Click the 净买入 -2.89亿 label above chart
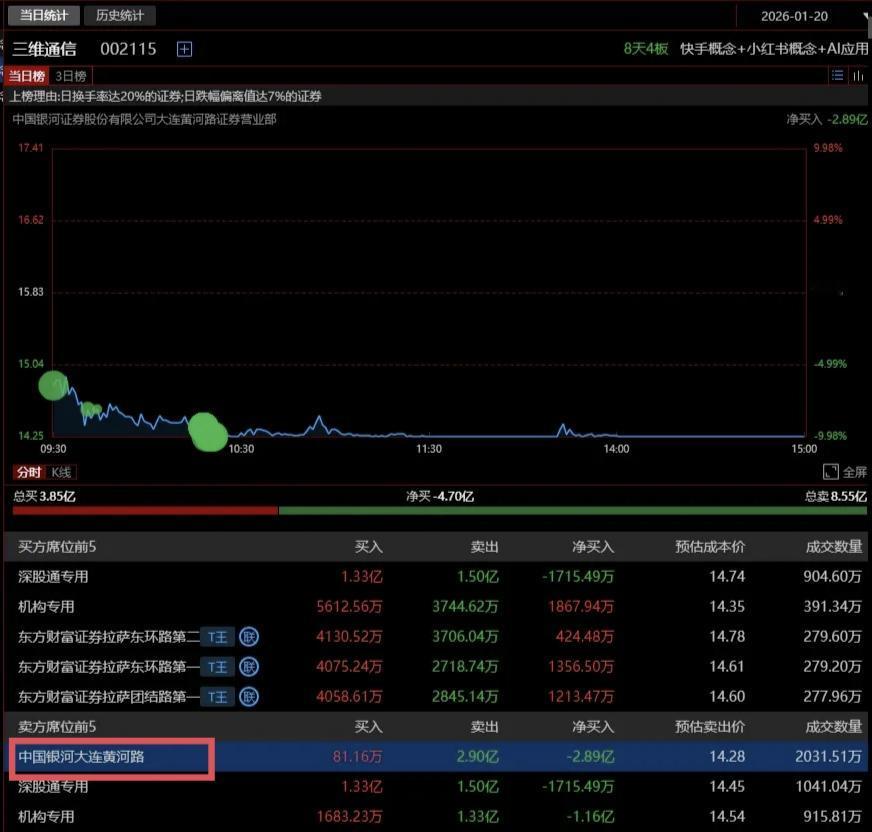The width and height of the screenshot is (872, 832). [827, 120]
